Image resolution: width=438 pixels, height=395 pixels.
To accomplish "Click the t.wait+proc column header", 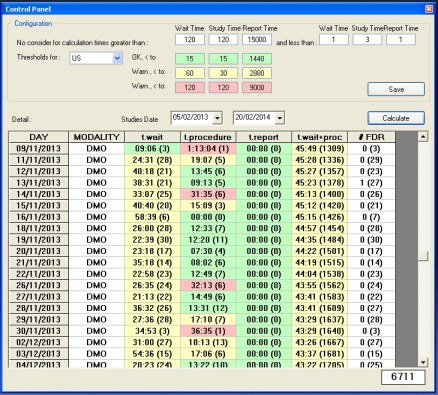I will pyautogui.click(x=320, y=137).
